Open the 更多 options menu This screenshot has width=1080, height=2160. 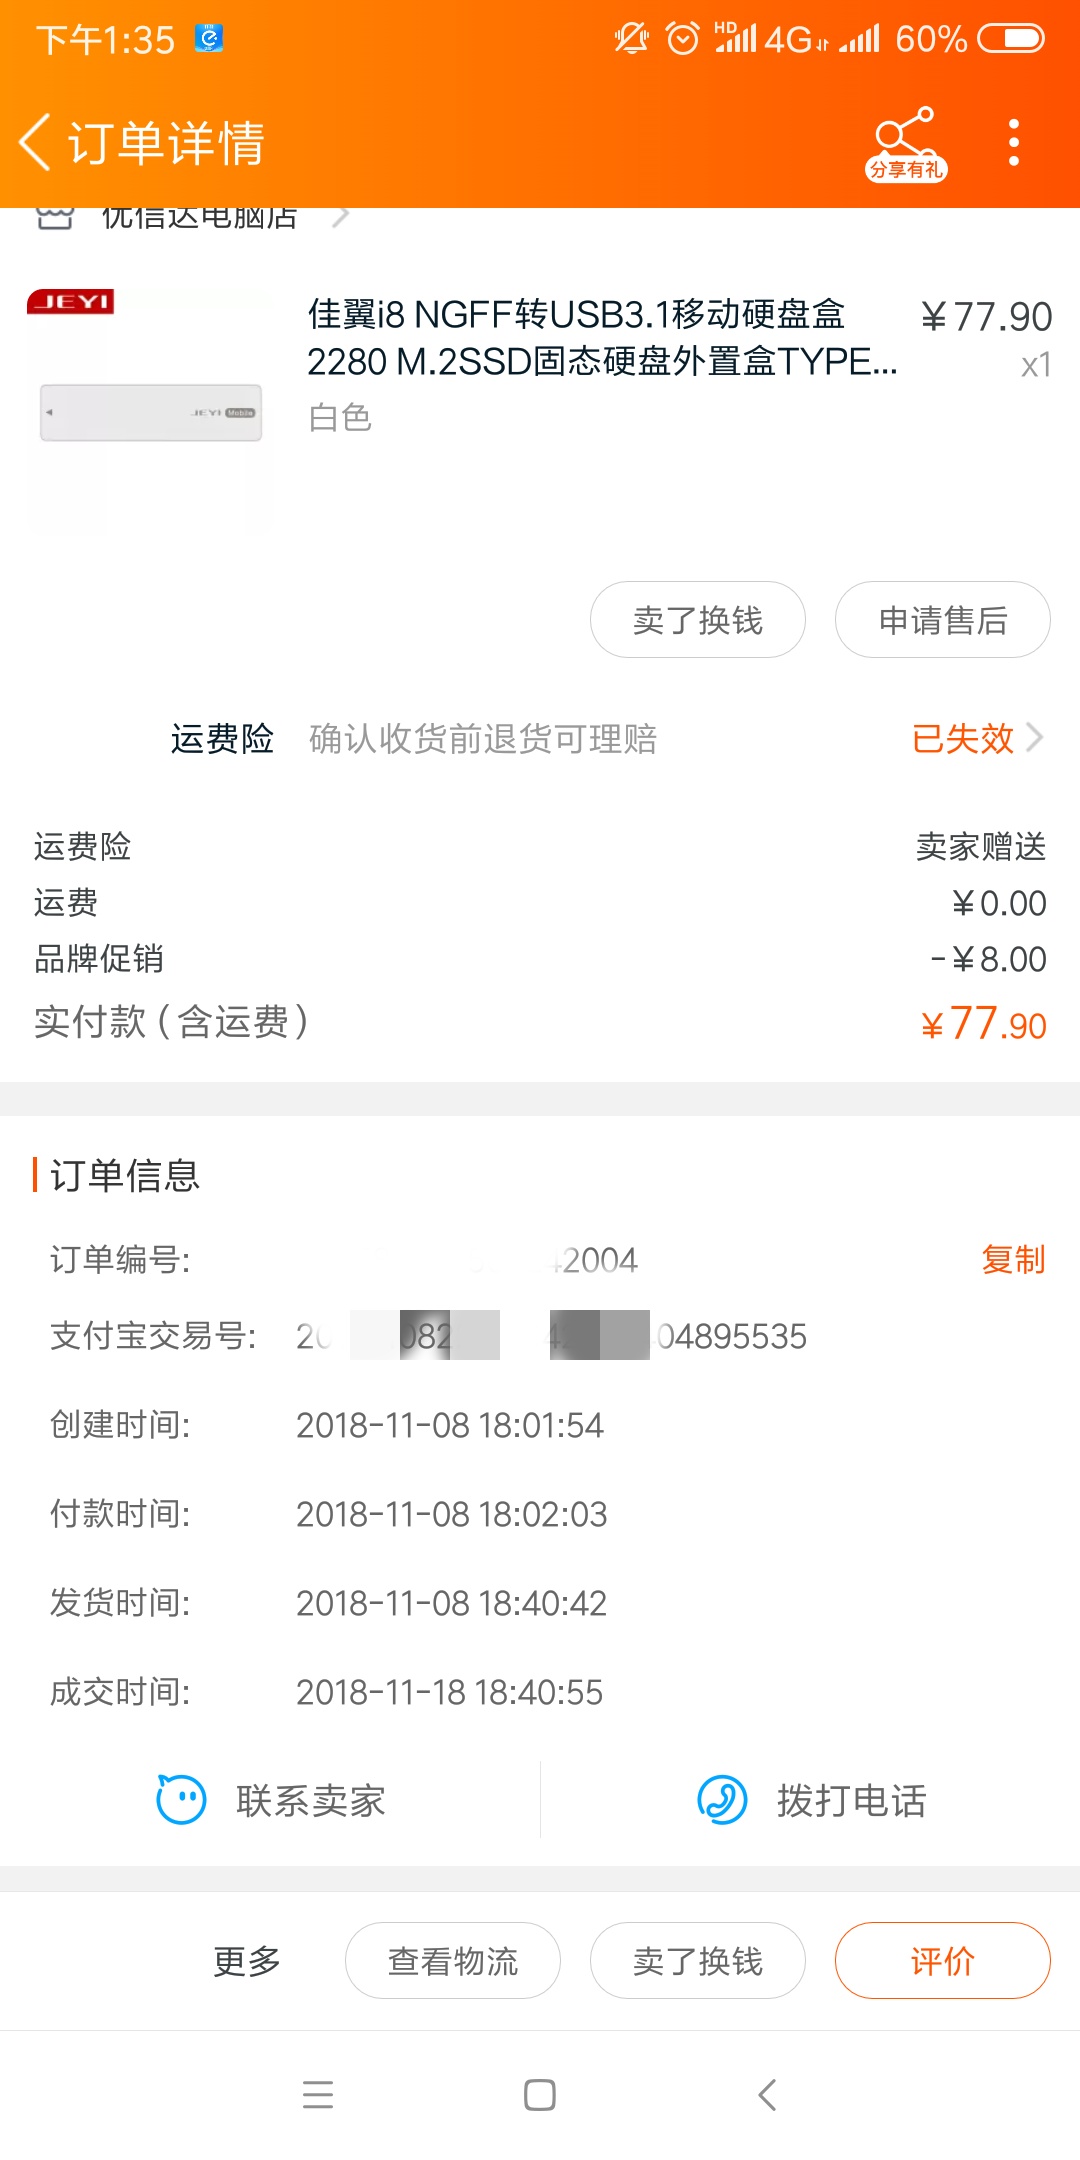tap(247, 1961)
